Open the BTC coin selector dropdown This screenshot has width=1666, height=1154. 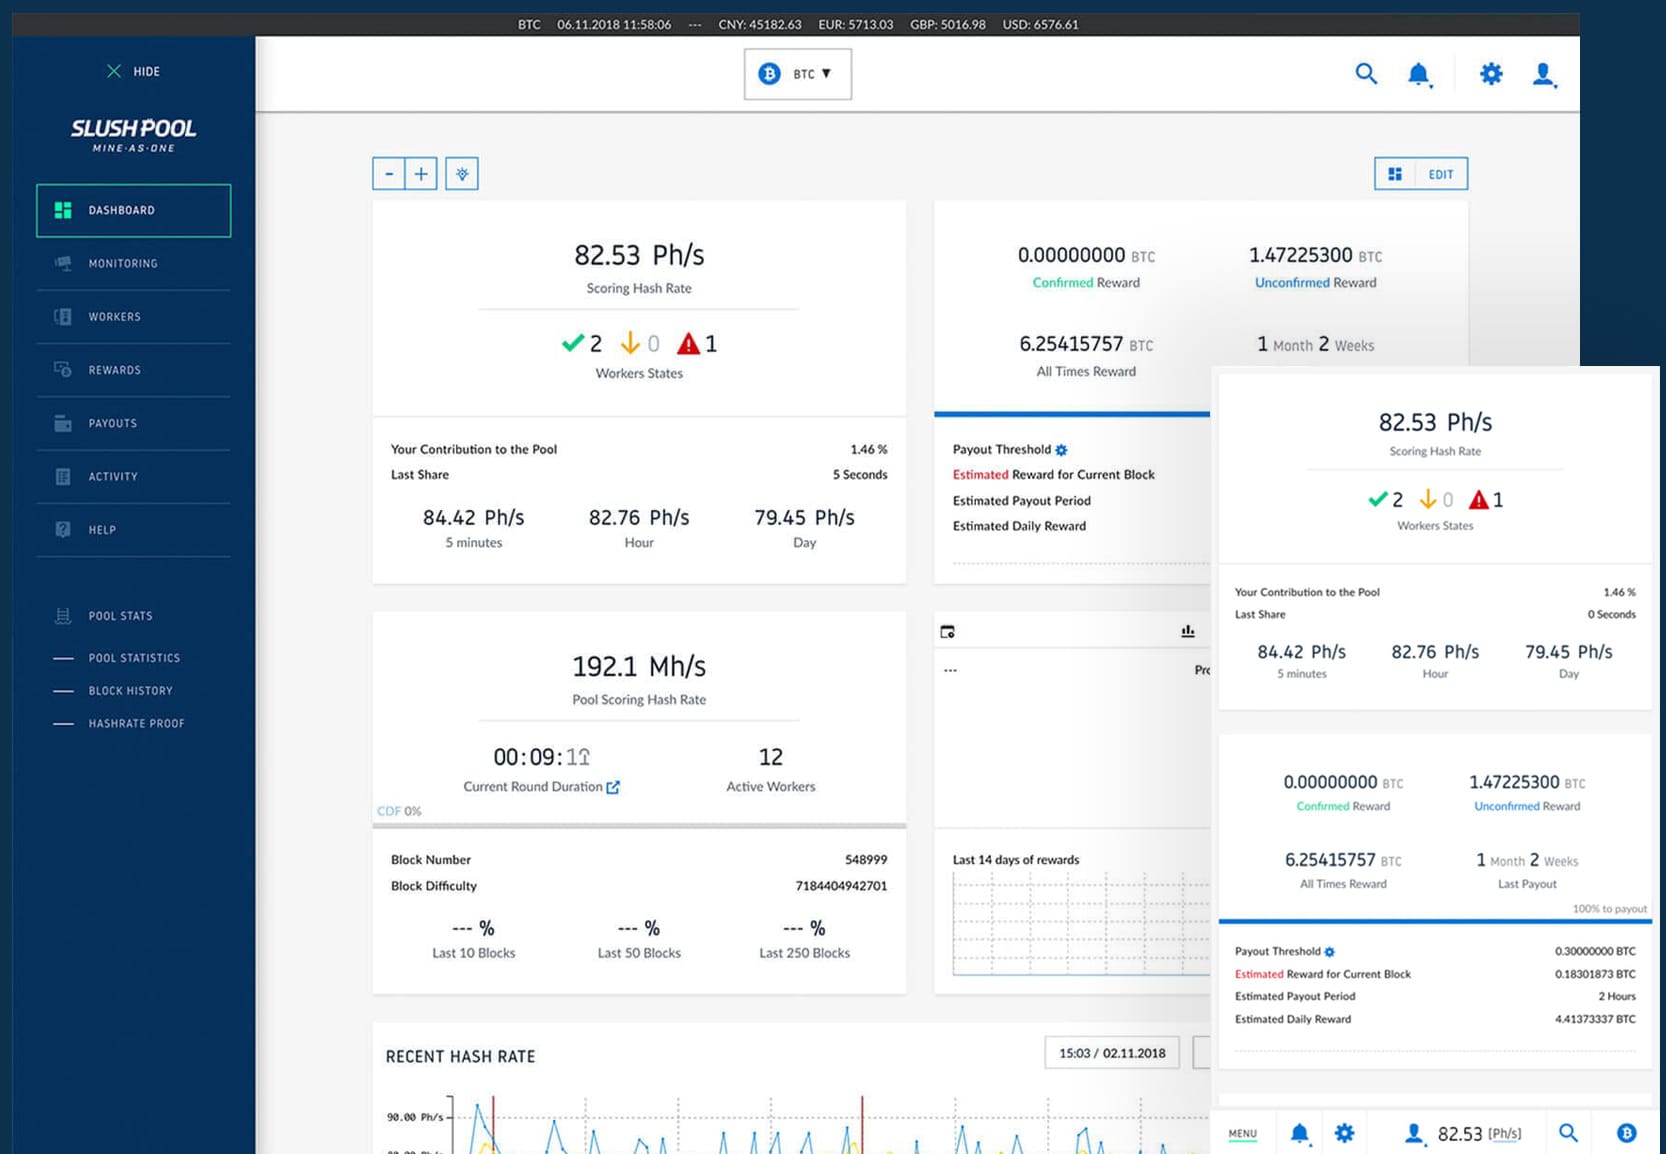click(798, 74)
